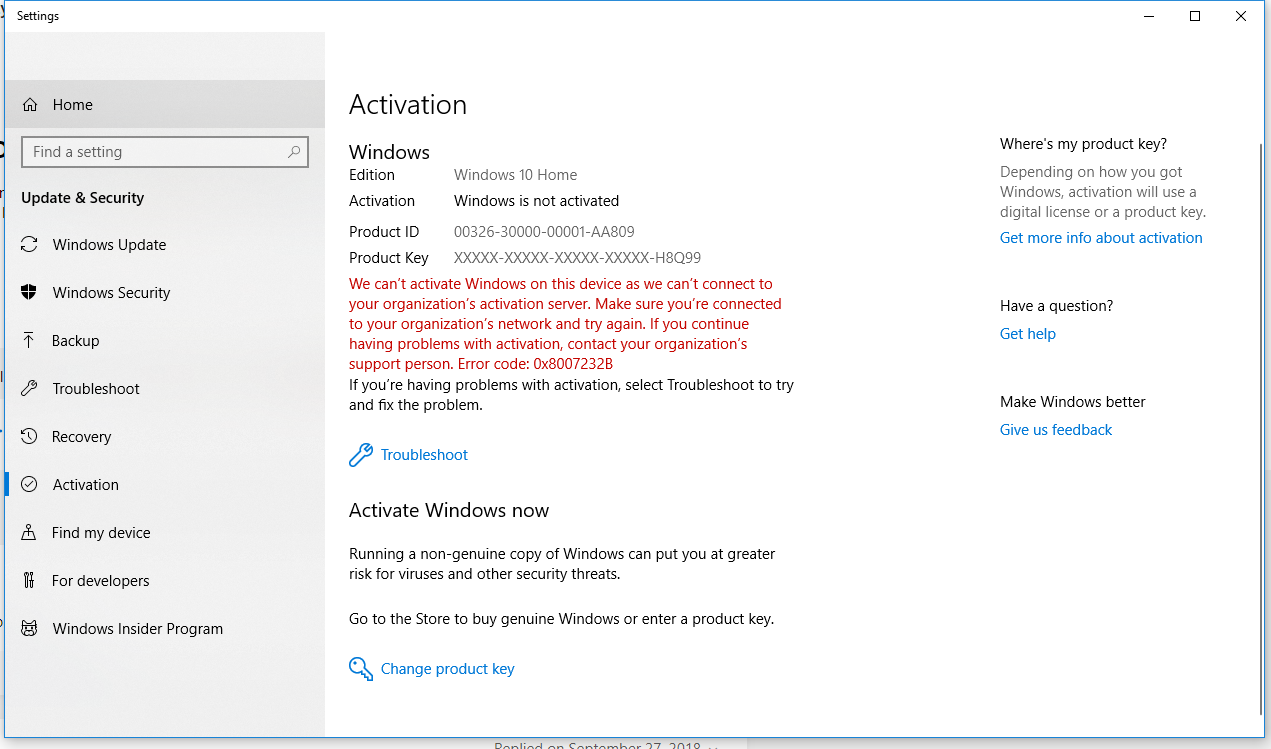Image resolution: width=1271 pixels, height=749 pixels.
Task: Click the Windows Insider Program cat icon
Action: (30, 629)
